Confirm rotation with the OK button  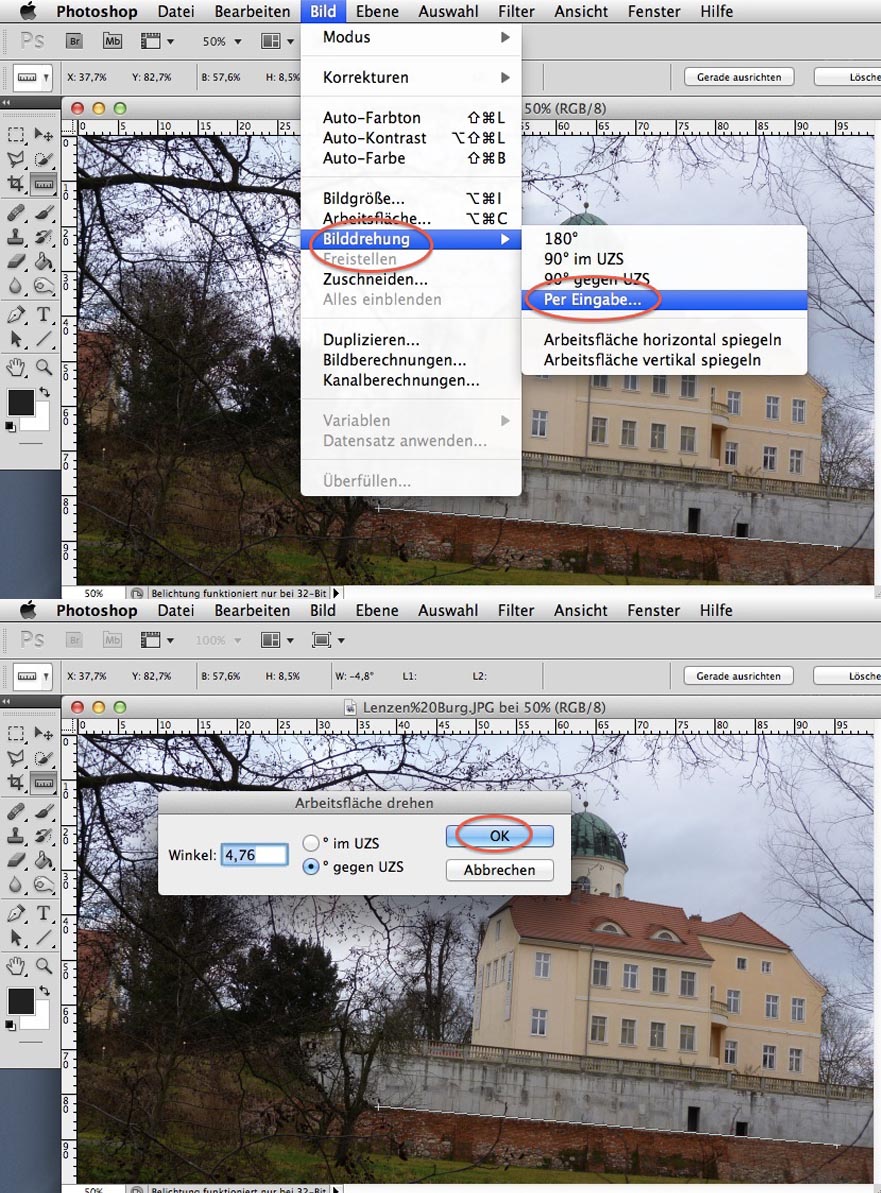[500, 835]
